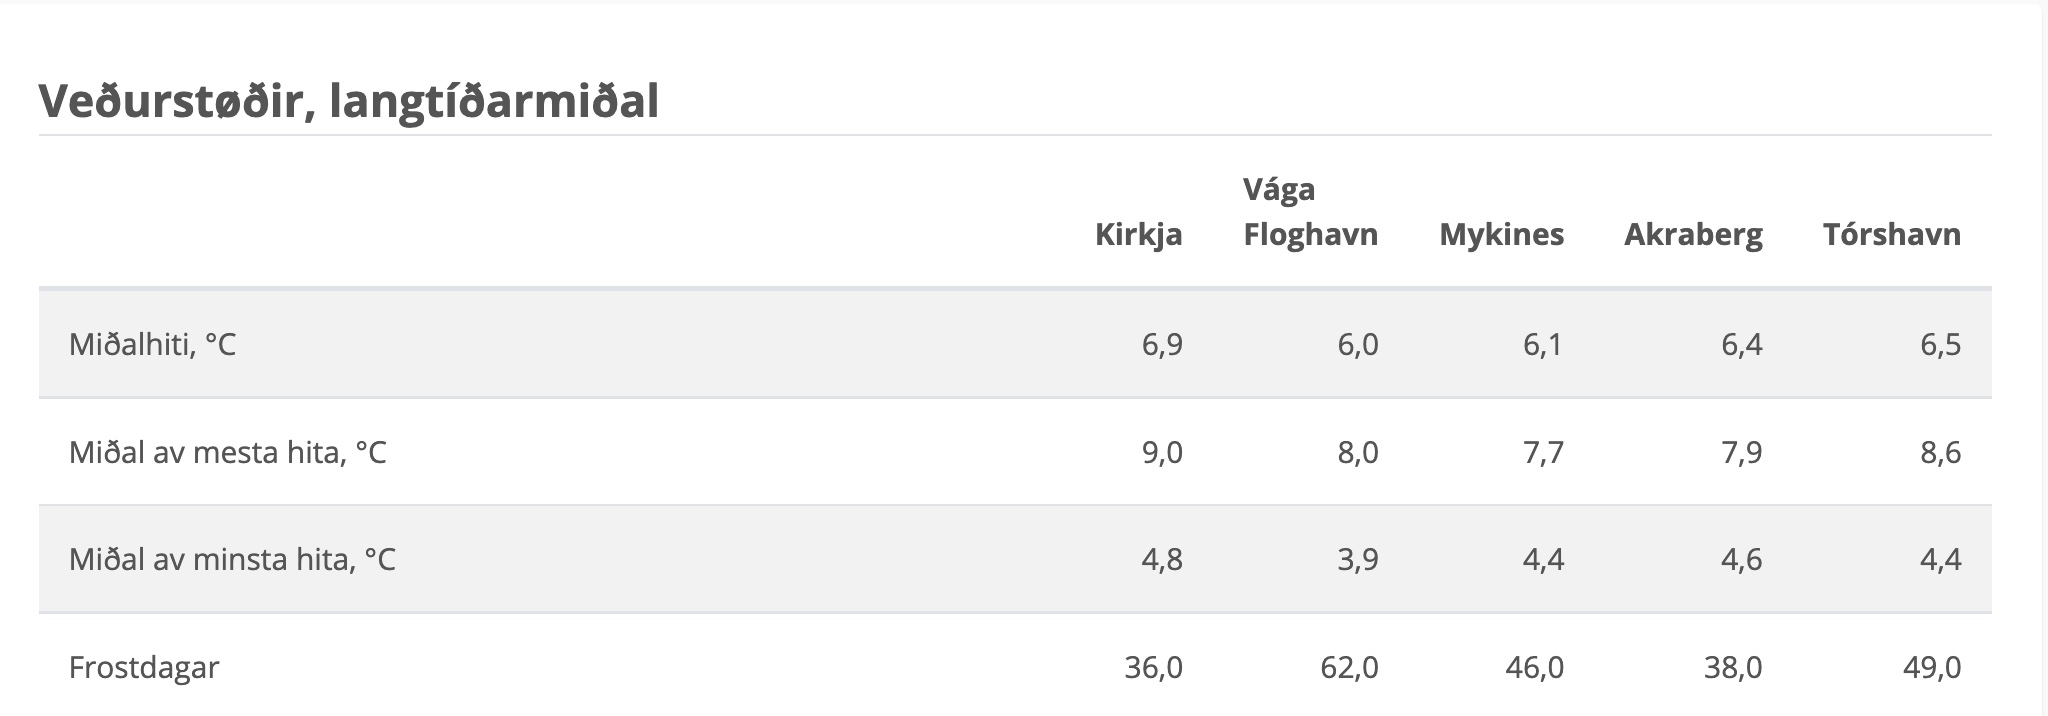The image size is (2048, 716).
Task: Click Mykines Miðalhiti value 6,1
Action: 1544,345
